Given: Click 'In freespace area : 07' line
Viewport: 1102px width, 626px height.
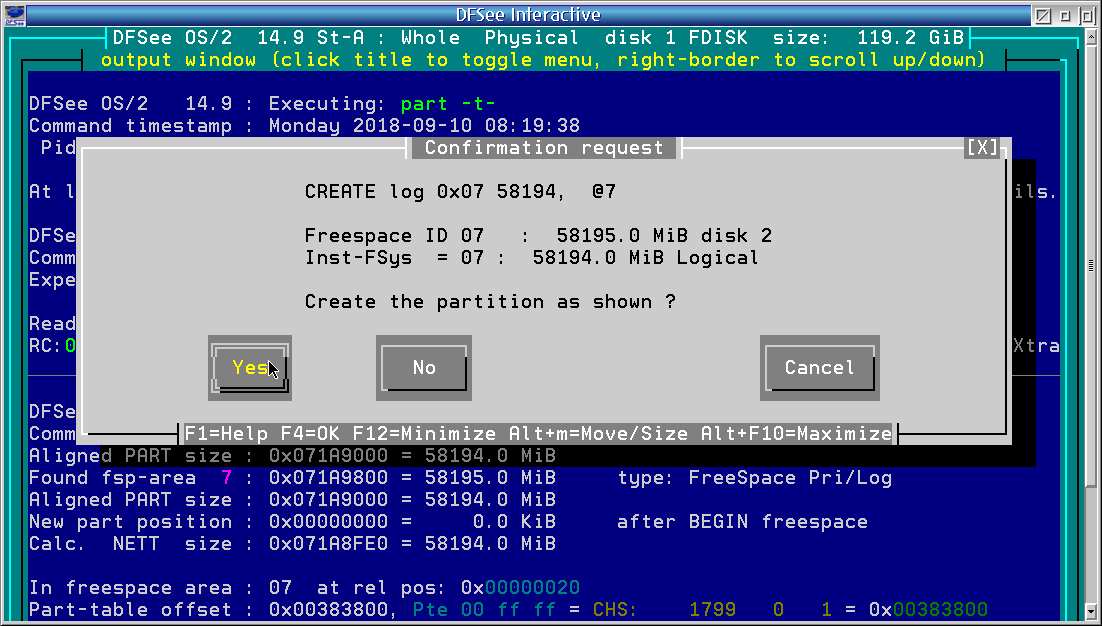Looking at the screenshot, I should click(304, 587).
